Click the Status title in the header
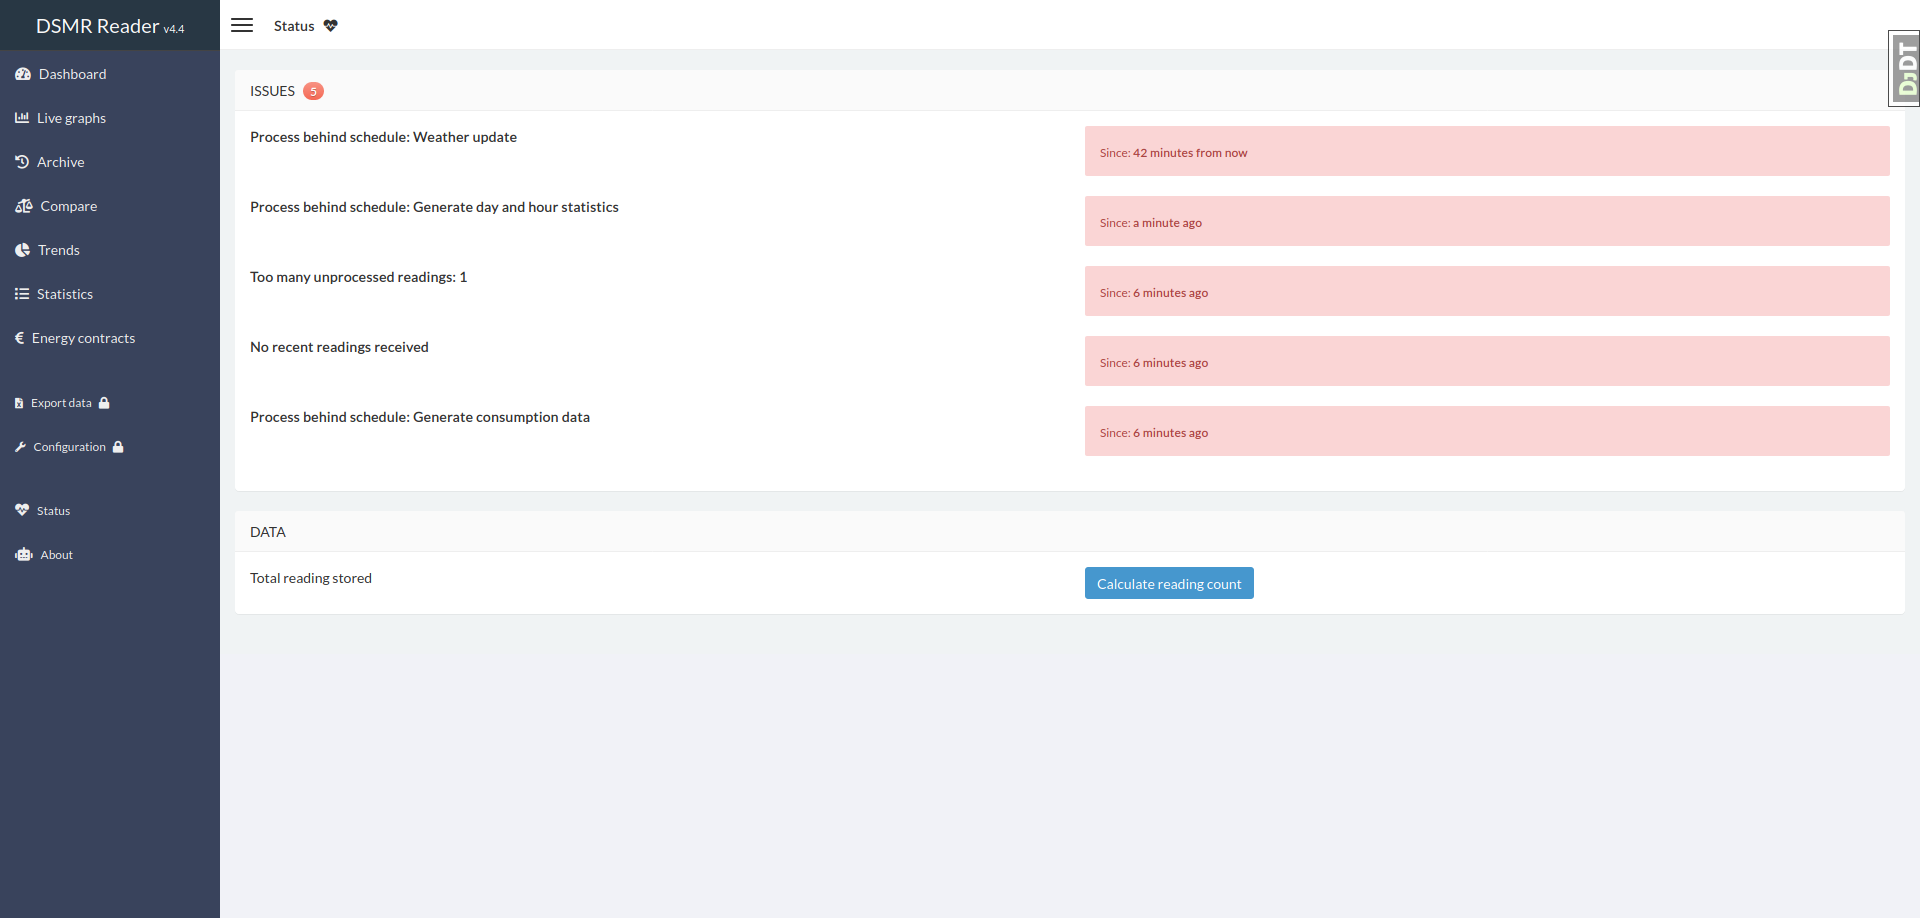The image size is (1920, 918). coord(294,26)
